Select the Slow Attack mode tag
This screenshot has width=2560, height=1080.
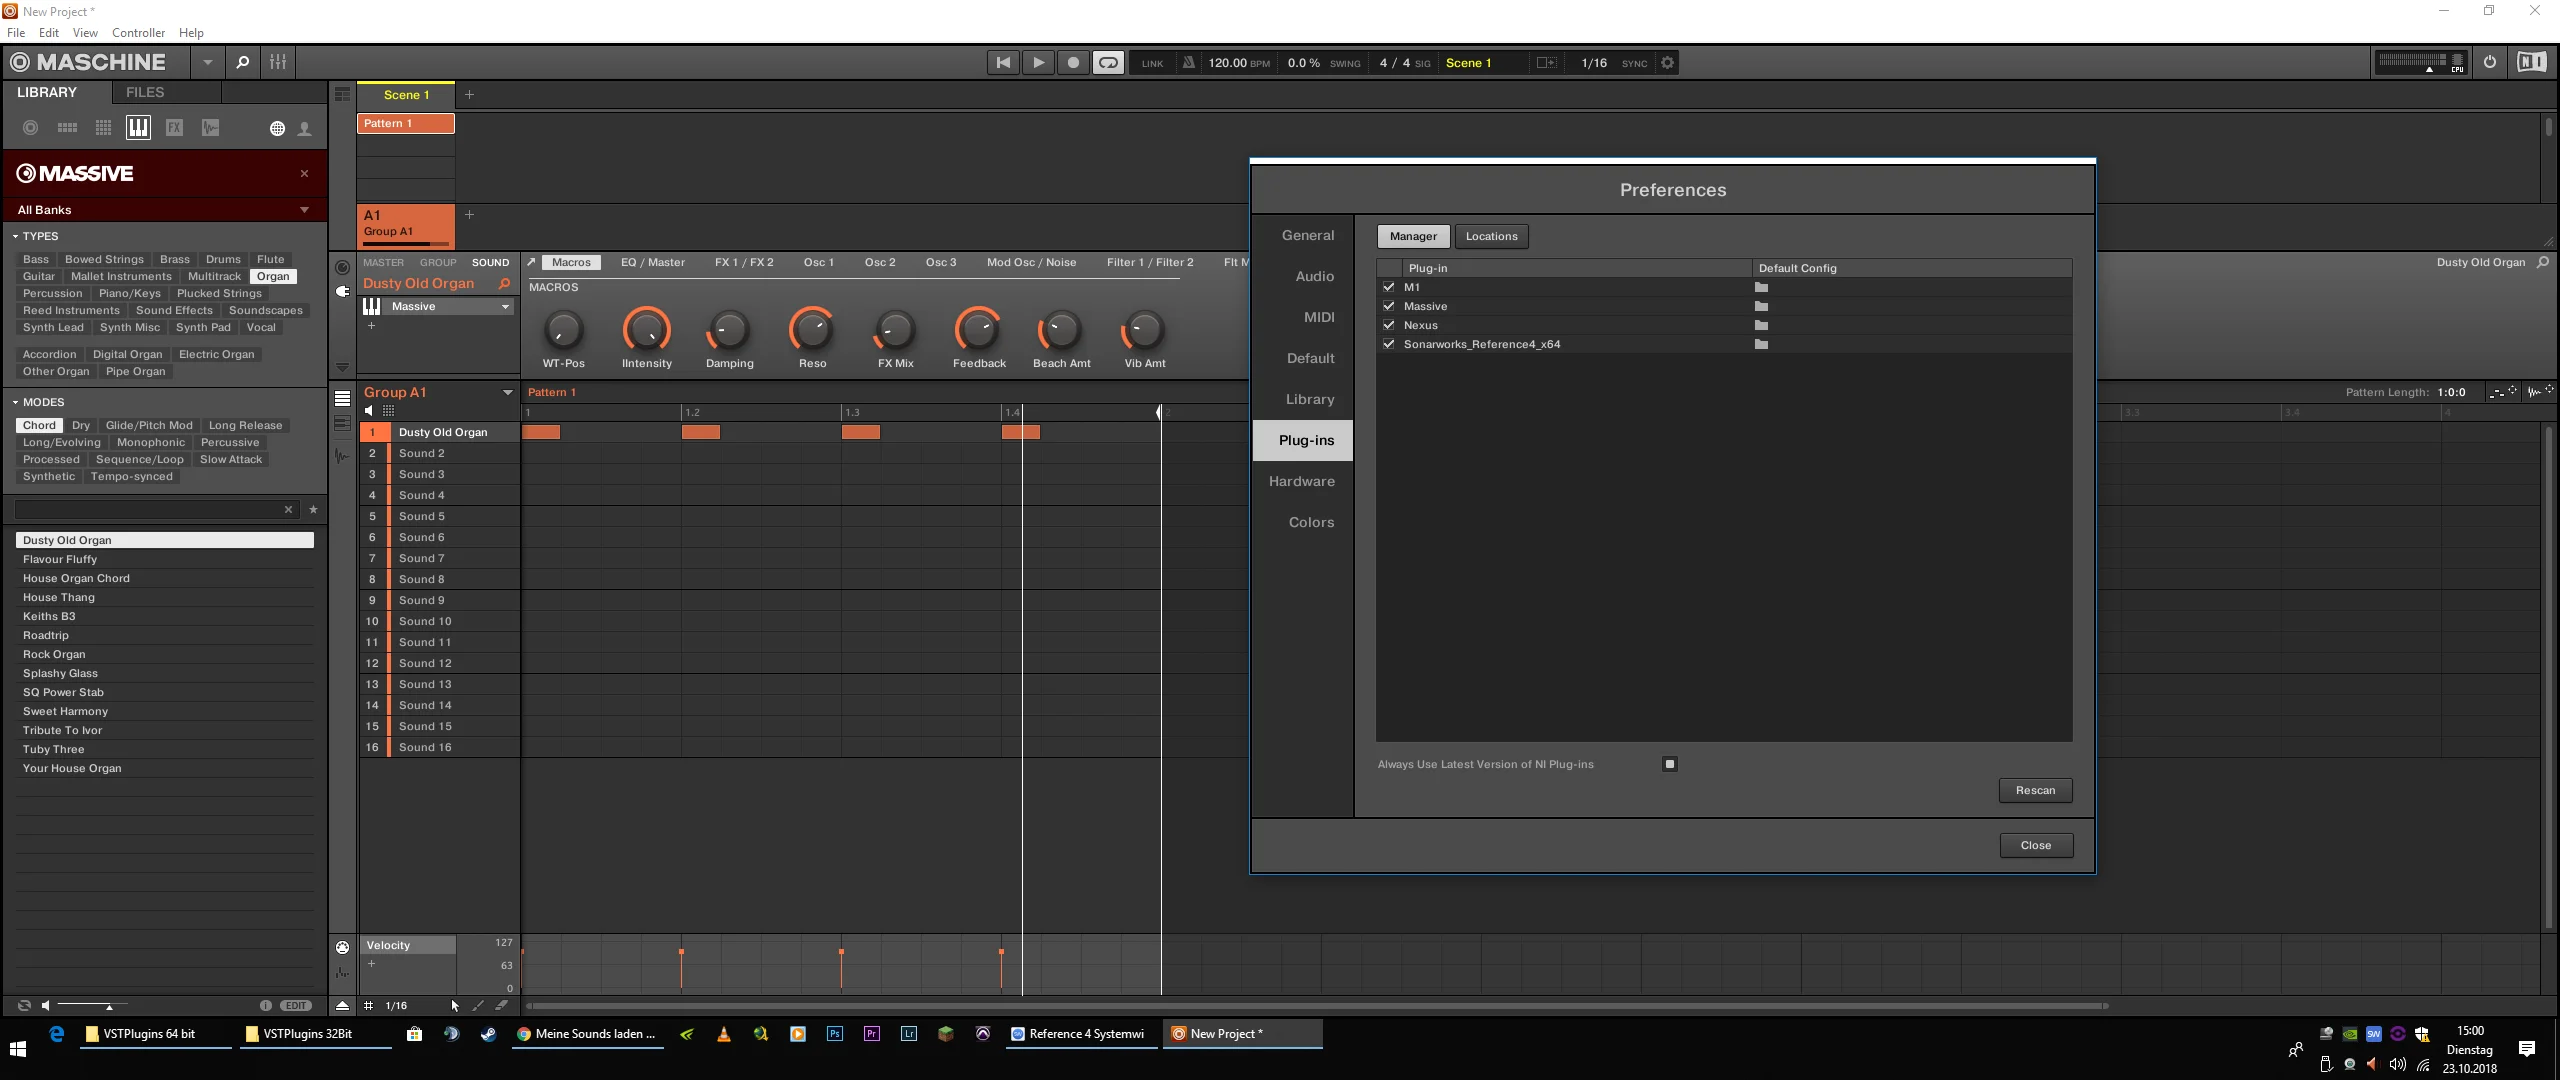pyautogui.click(x=231, y=460)
